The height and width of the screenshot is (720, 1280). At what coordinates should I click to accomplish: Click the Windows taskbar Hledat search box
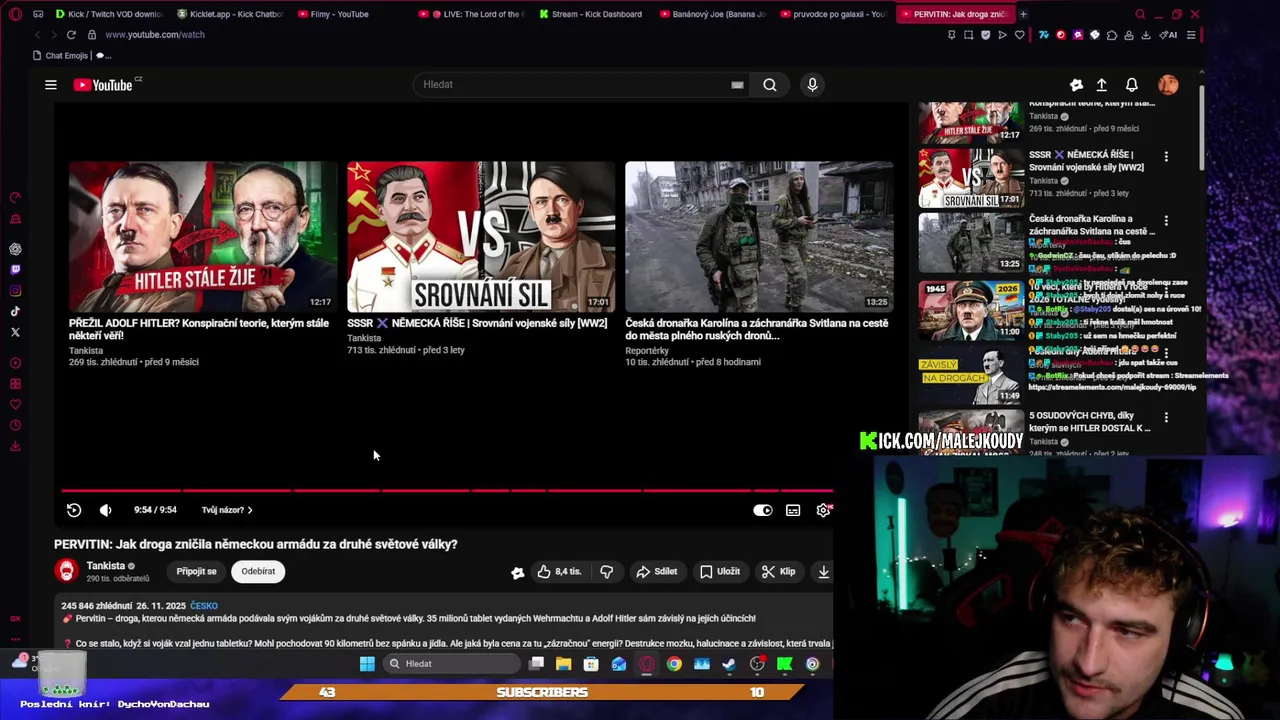452,664
